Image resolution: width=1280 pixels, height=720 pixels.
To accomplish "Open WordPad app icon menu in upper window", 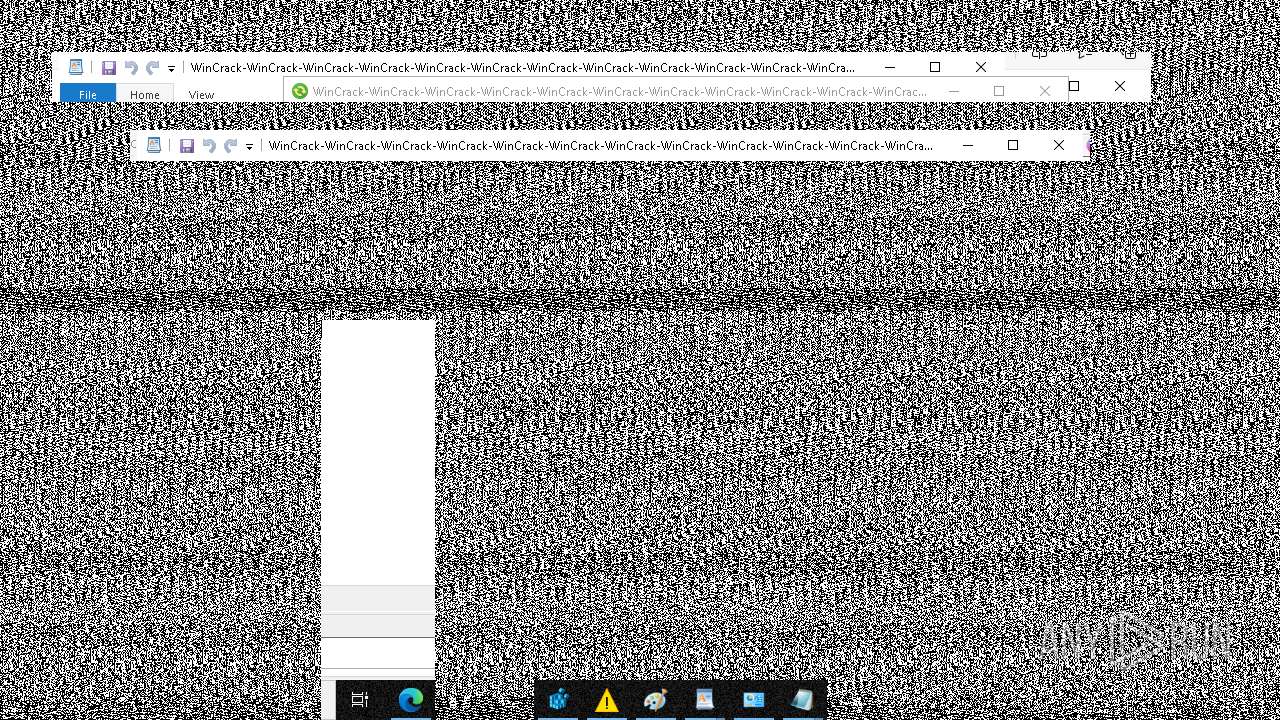I will click(x=75, y=67).
